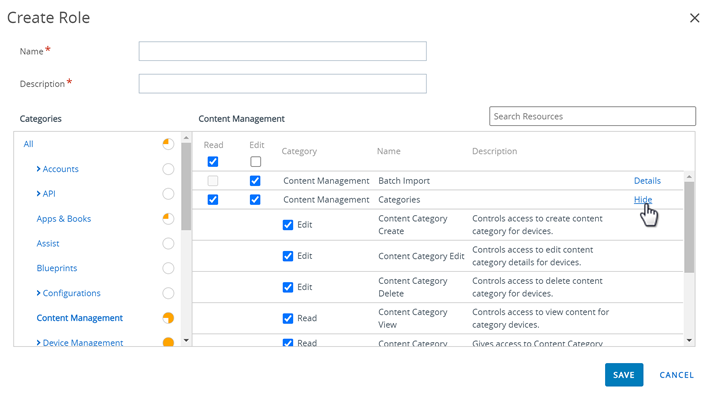
Task: Click the Apps & Books status circle
Action: pyautogui.click(x=168, y=219)
